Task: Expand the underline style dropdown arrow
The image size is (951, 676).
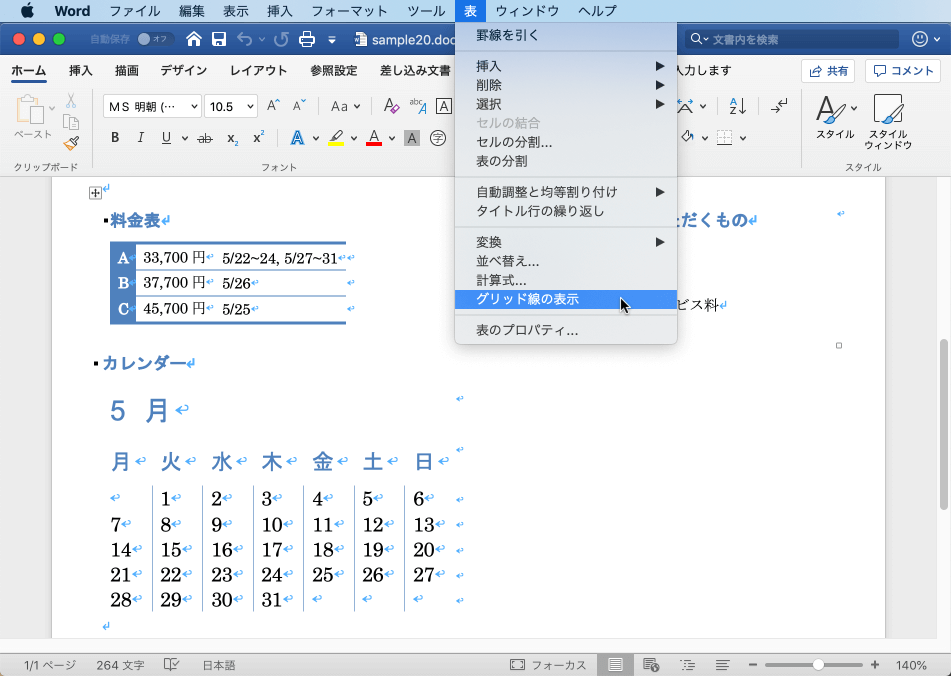Action: point(184,139)
